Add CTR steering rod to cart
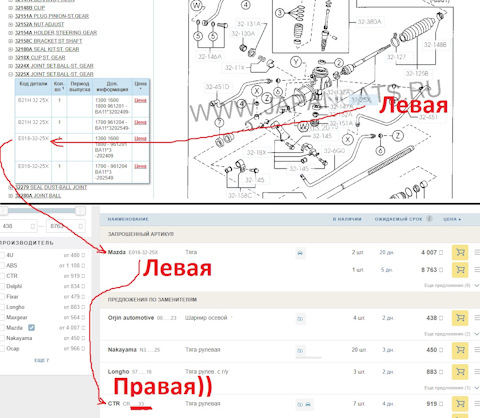This screenshot has width=480, height=418. (460, 404)
